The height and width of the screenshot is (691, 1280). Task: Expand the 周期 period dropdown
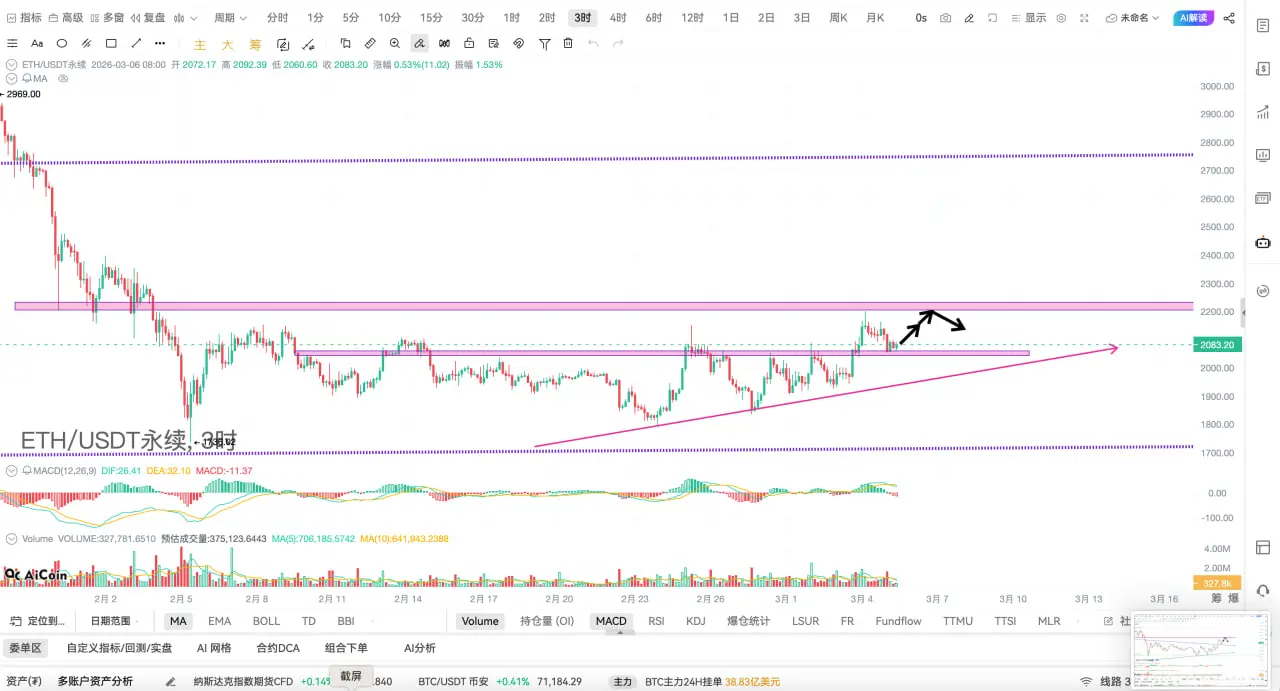coord(231,18)
